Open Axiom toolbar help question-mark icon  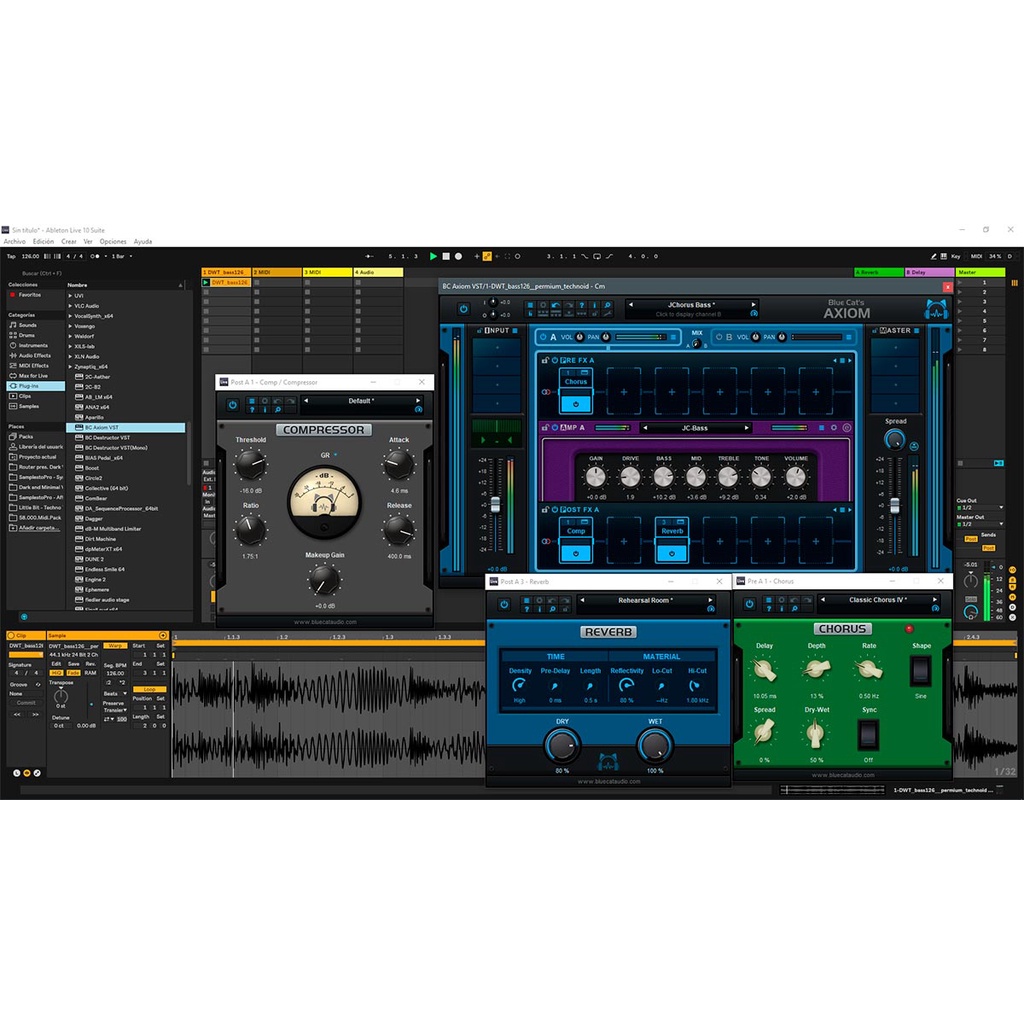pyautogui.click(x=581, y=305)
